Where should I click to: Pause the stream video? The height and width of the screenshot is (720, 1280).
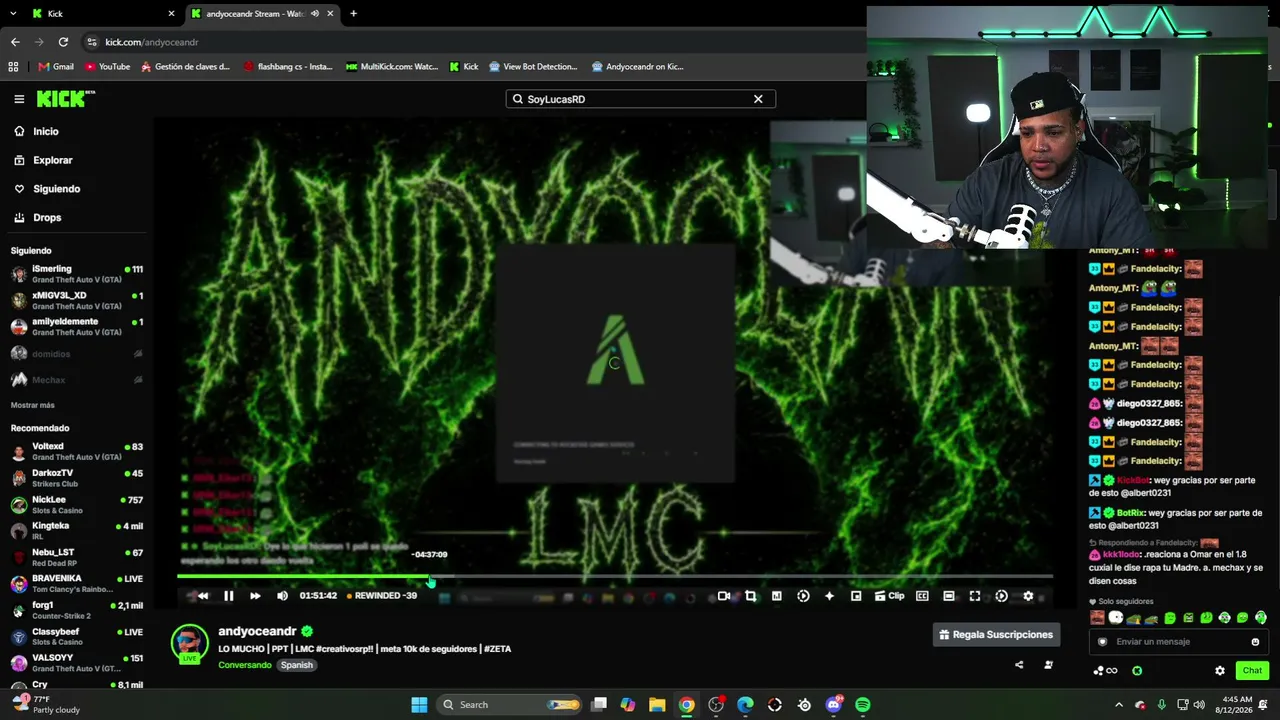pyautogui.click(x=229, y=596)
